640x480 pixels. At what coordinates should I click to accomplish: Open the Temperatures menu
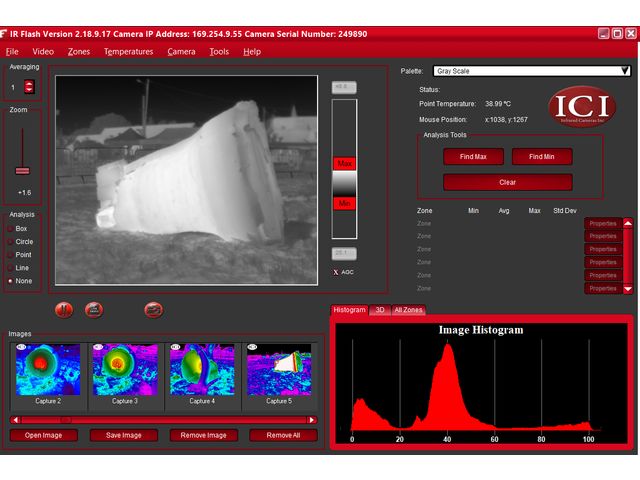click(x=128, y=51)
